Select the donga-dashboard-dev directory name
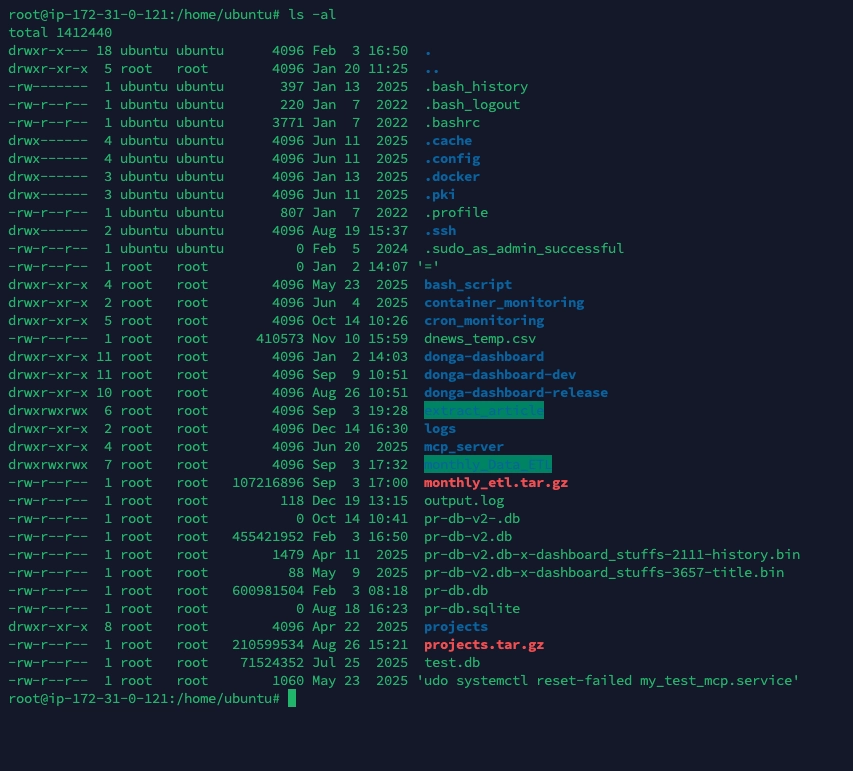The height and width of the screenshot is (771, 853). [500, 374]
